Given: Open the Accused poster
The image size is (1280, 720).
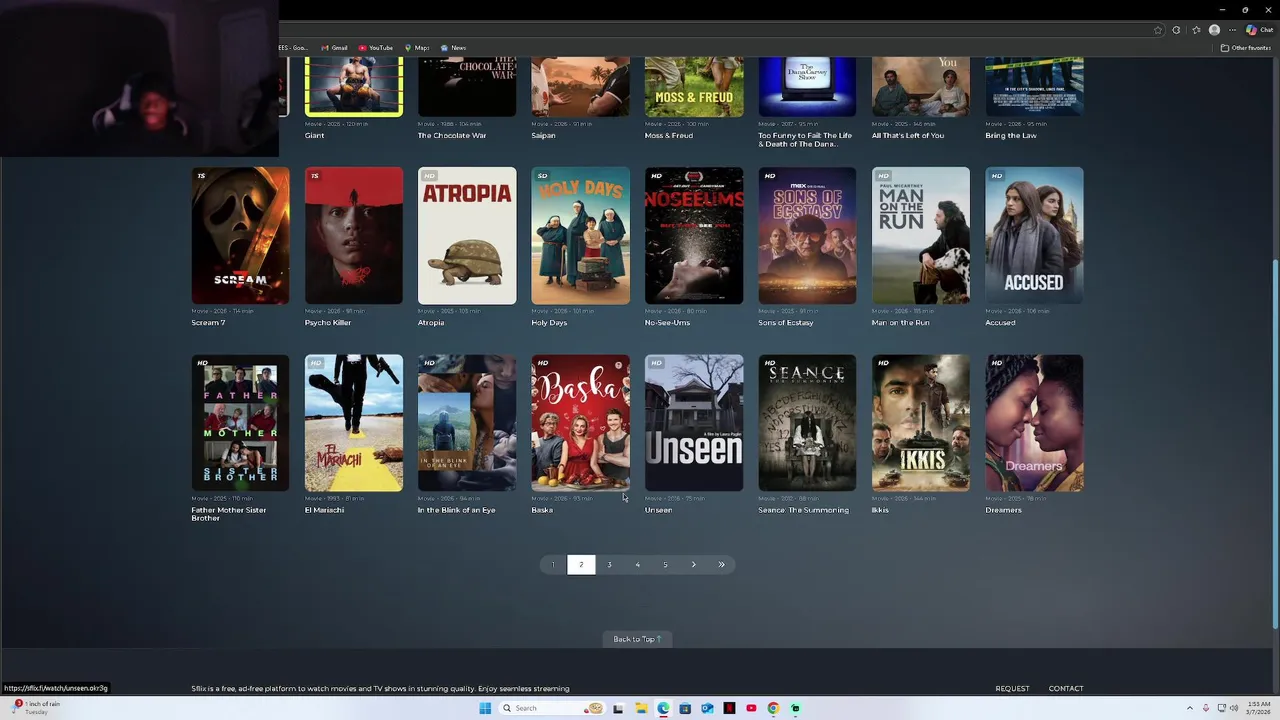Looking at the screenshot, I should (1034, 235).
